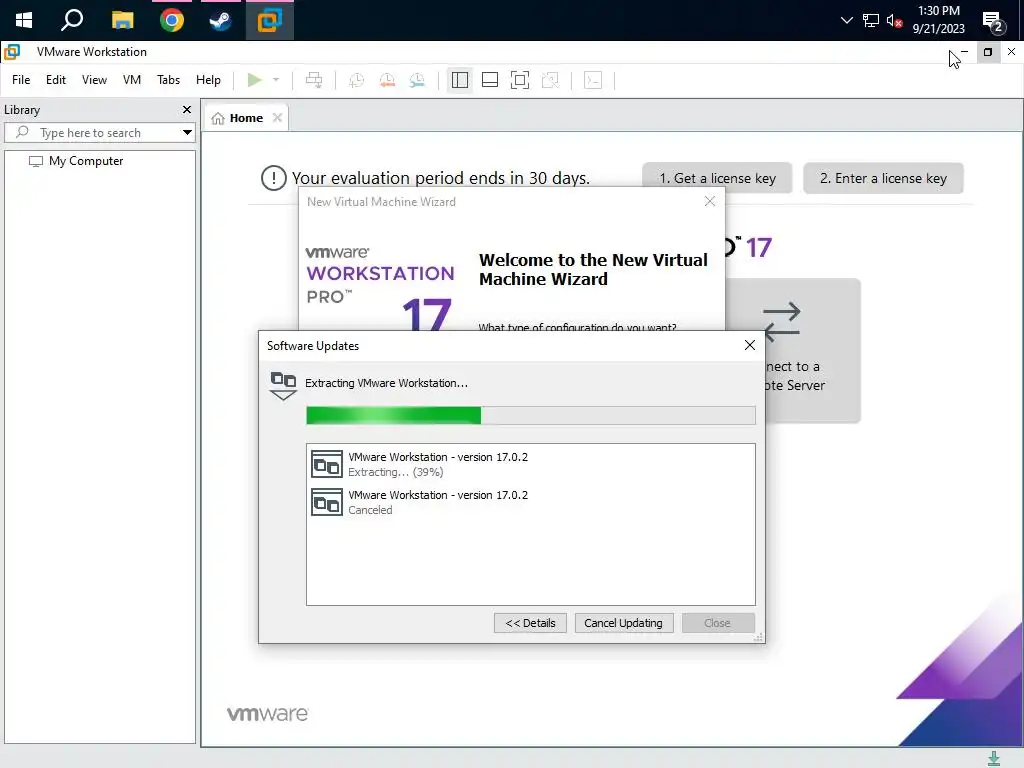Open Steam from the taskbar
The height and width of the screenshot is (768, 1024).
220,20
